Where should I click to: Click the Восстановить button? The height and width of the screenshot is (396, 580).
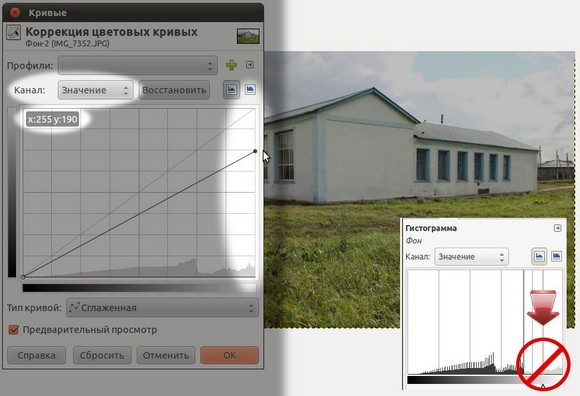coord(174,90)
